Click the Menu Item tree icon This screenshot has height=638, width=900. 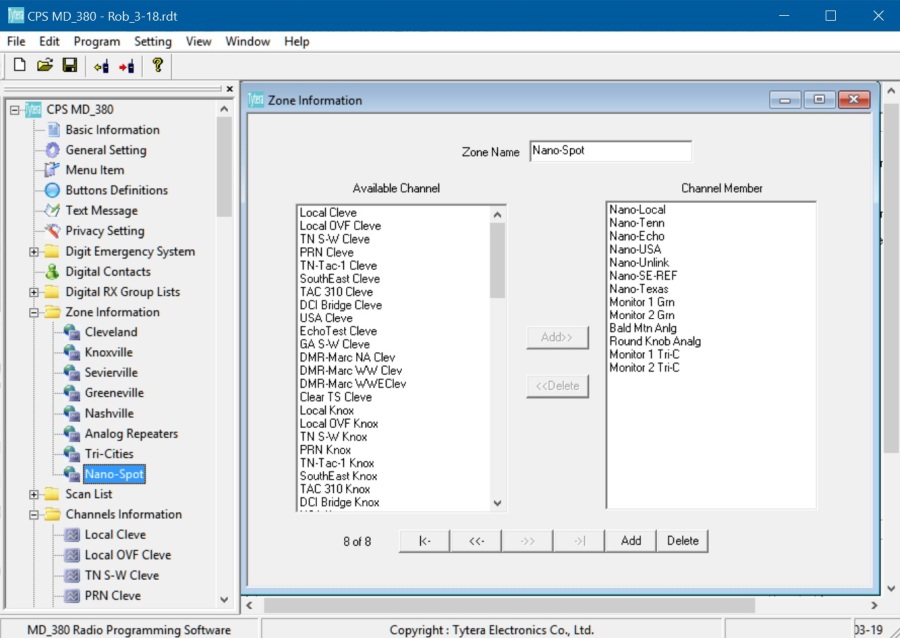[x=52, y=170]
